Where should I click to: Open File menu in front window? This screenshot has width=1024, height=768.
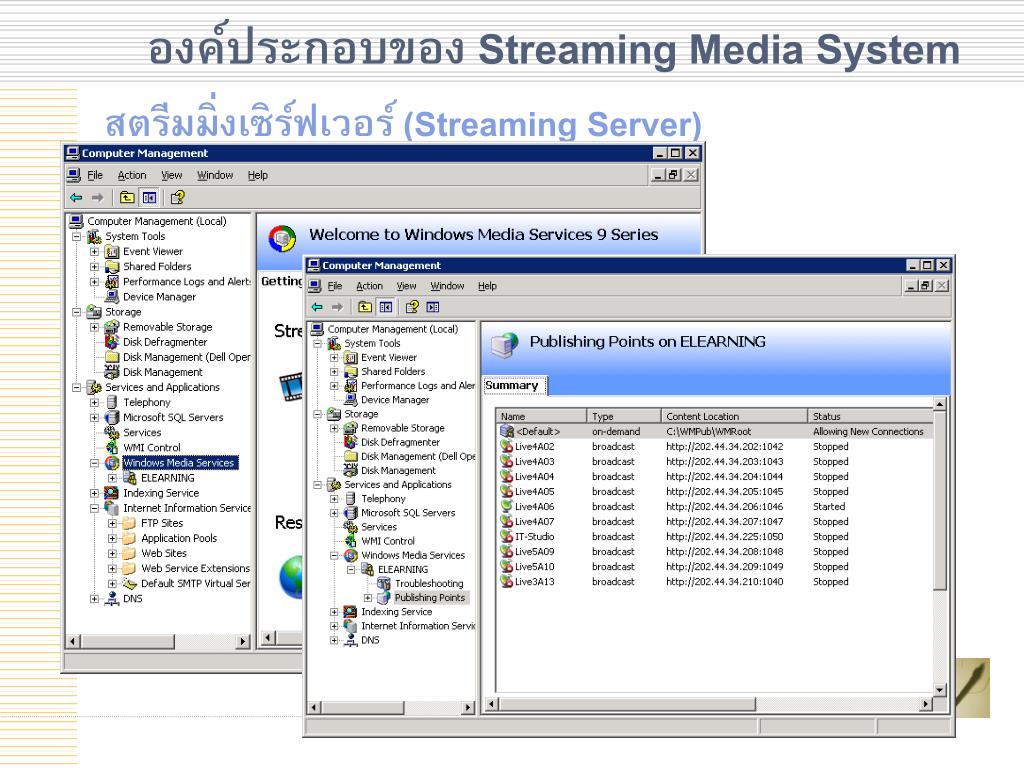pyautogui.click(x=335, y=286)
